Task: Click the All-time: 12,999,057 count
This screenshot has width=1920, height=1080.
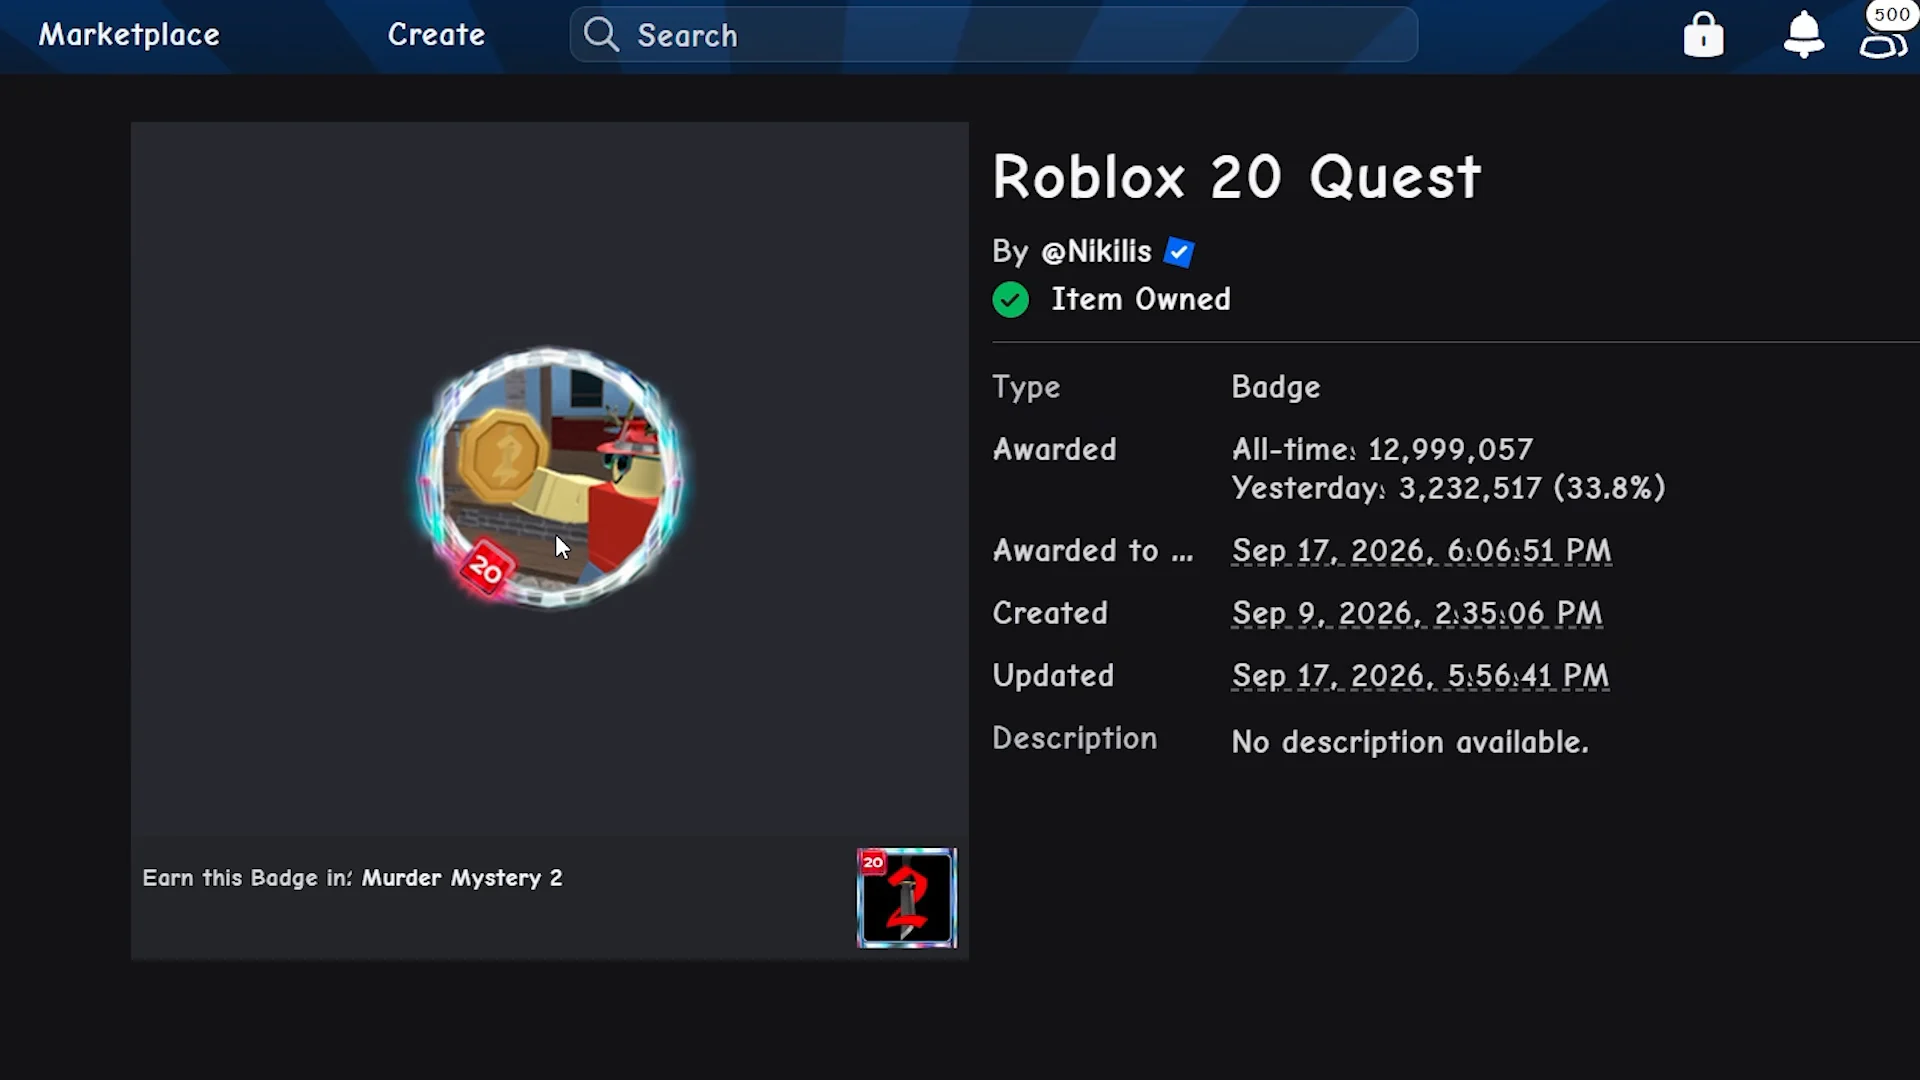Action: [x=1382, y=449]
